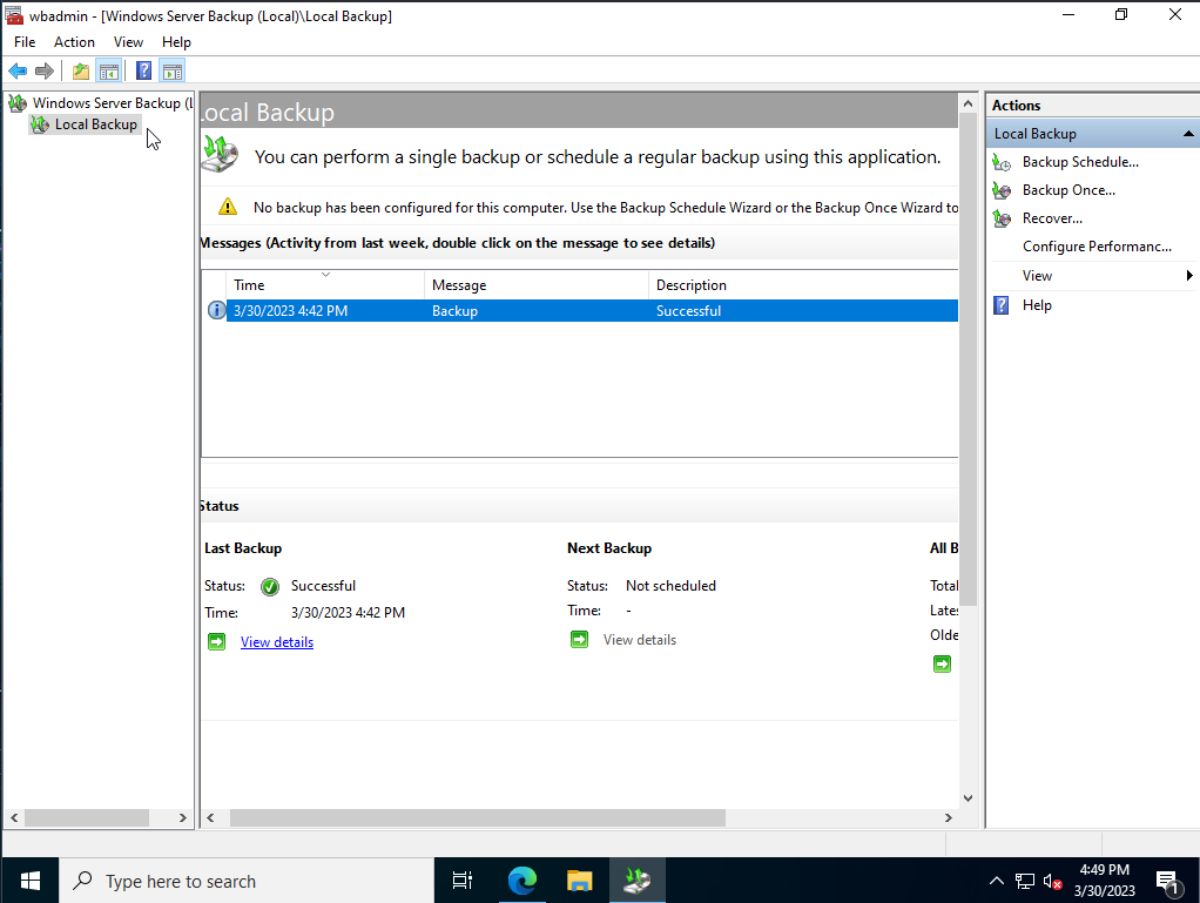Toggle the Show/Hide Action Pane button

tap(172, 71)
